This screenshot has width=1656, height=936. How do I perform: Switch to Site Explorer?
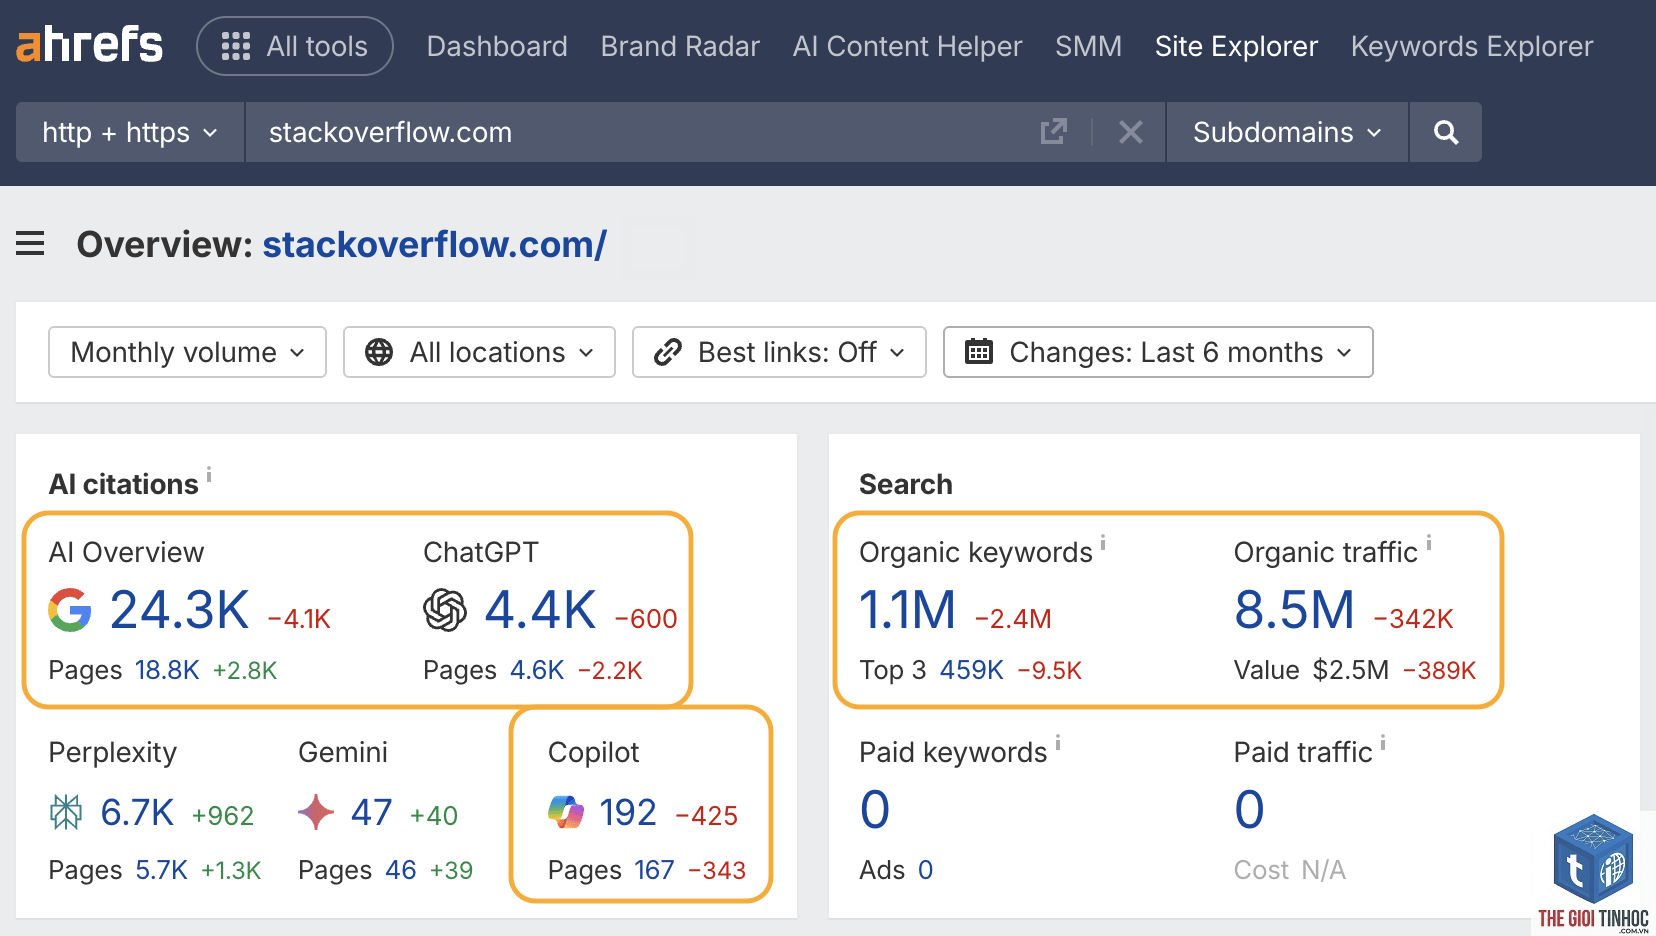click(1236, 46)
